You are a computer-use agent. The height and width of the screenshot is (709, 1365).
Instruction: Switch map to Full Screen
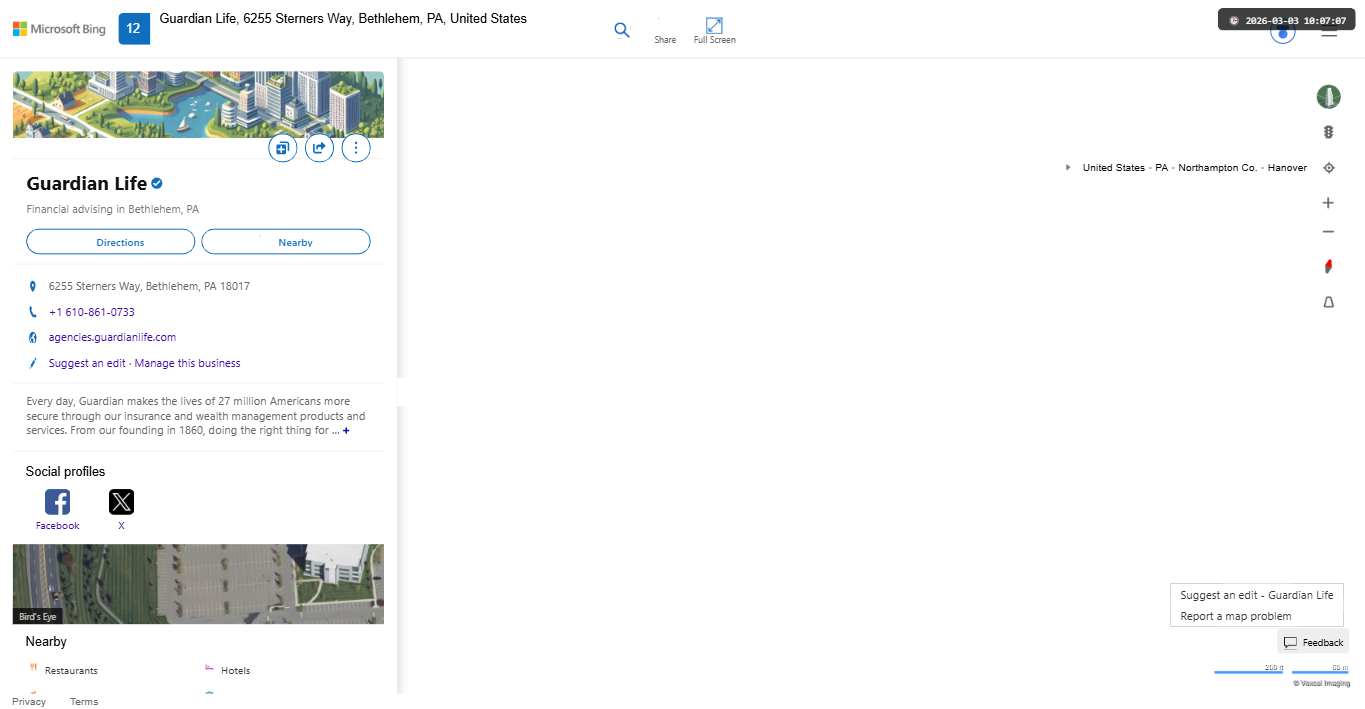point(714,31)
